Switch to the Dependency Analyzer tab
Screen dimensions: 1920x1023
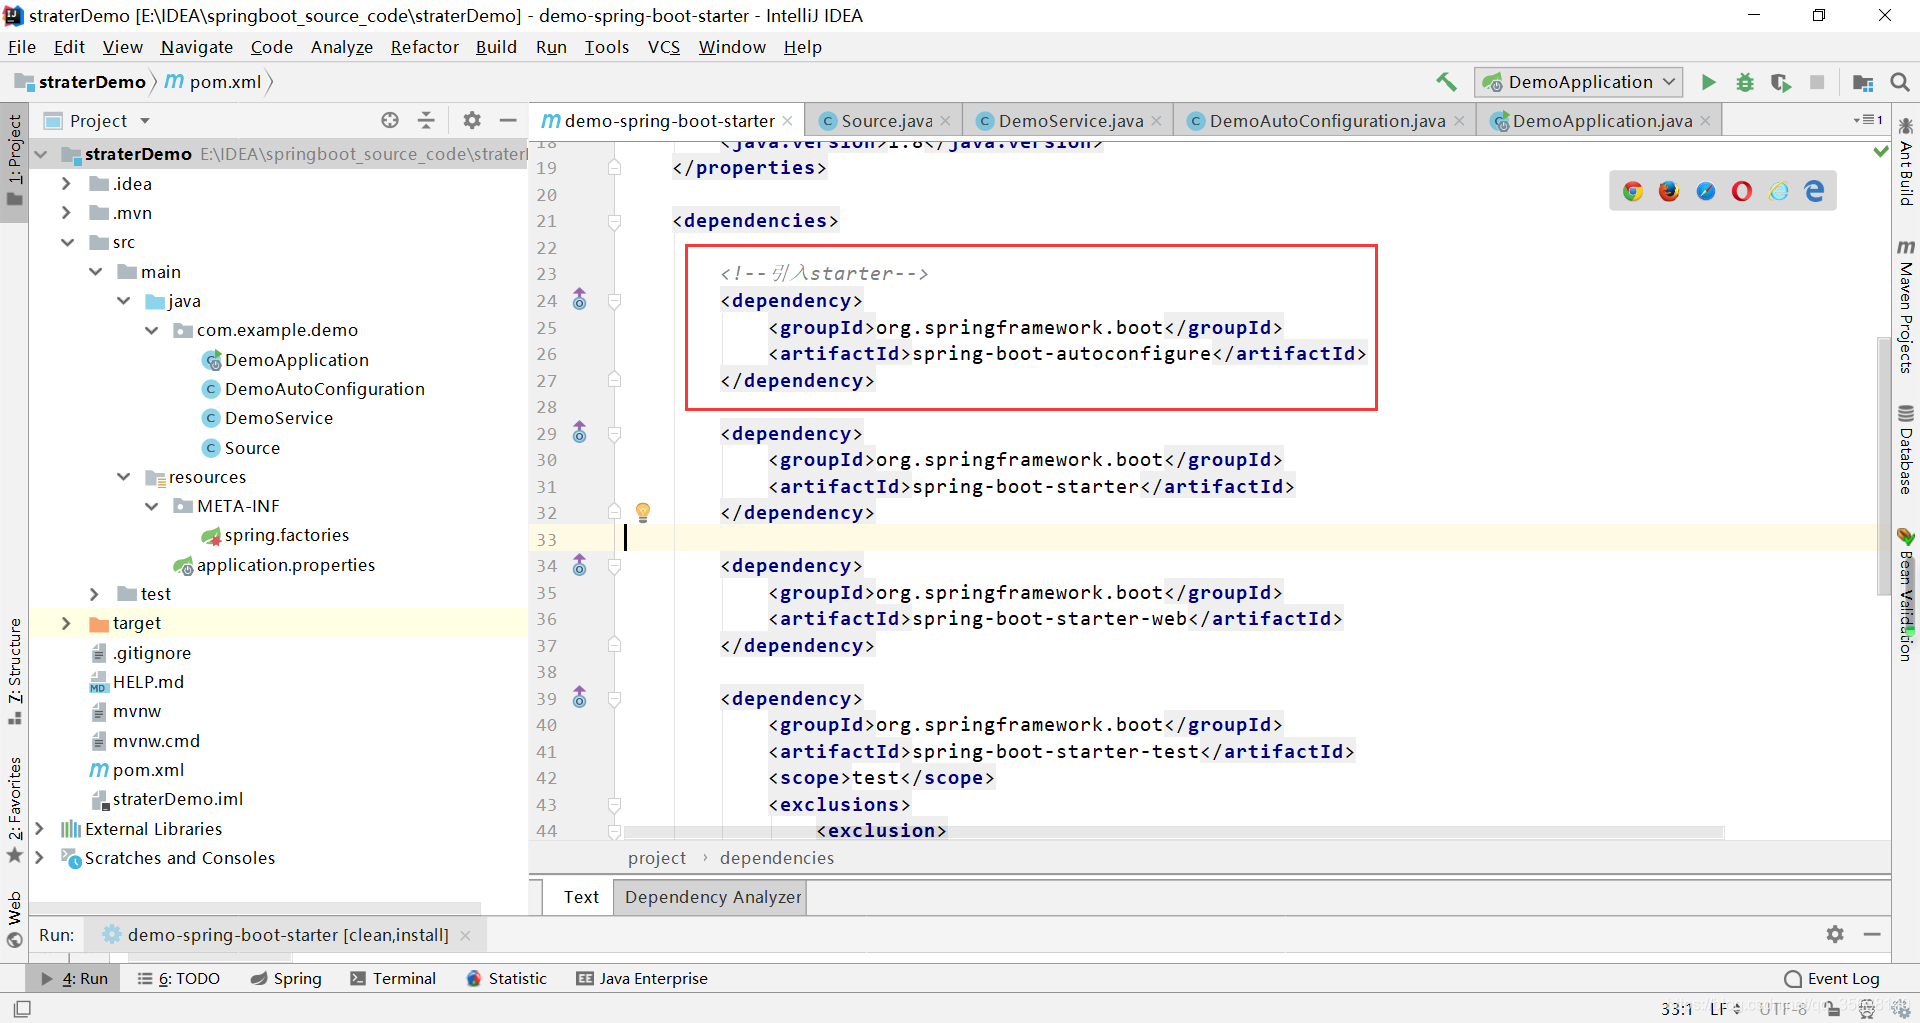[x=712, y=897]
